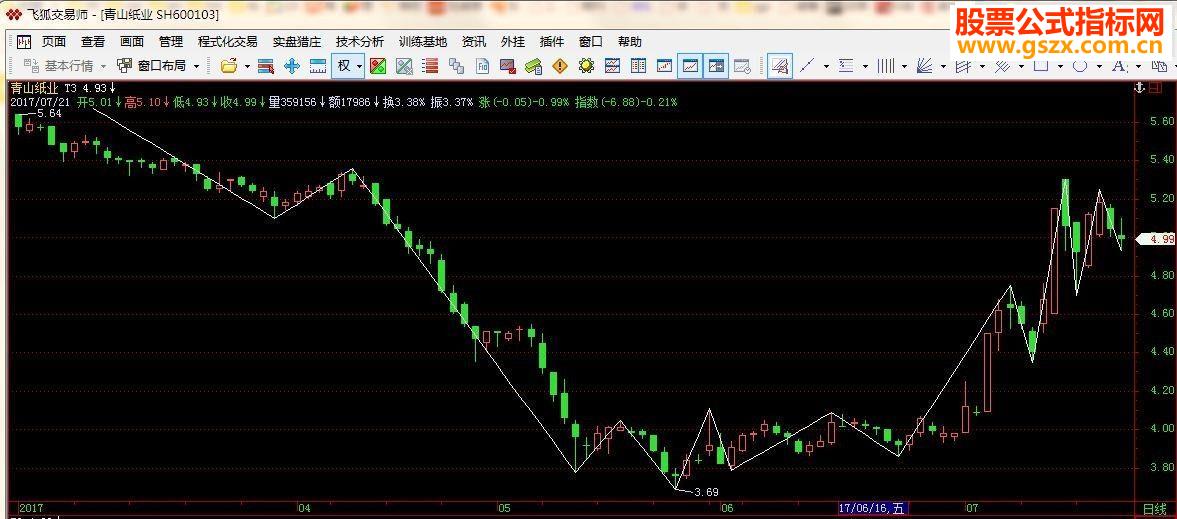This screenshot has height=519, width=1177.
Task: Click the grey percent icon
Action: [x=405, y=66]
